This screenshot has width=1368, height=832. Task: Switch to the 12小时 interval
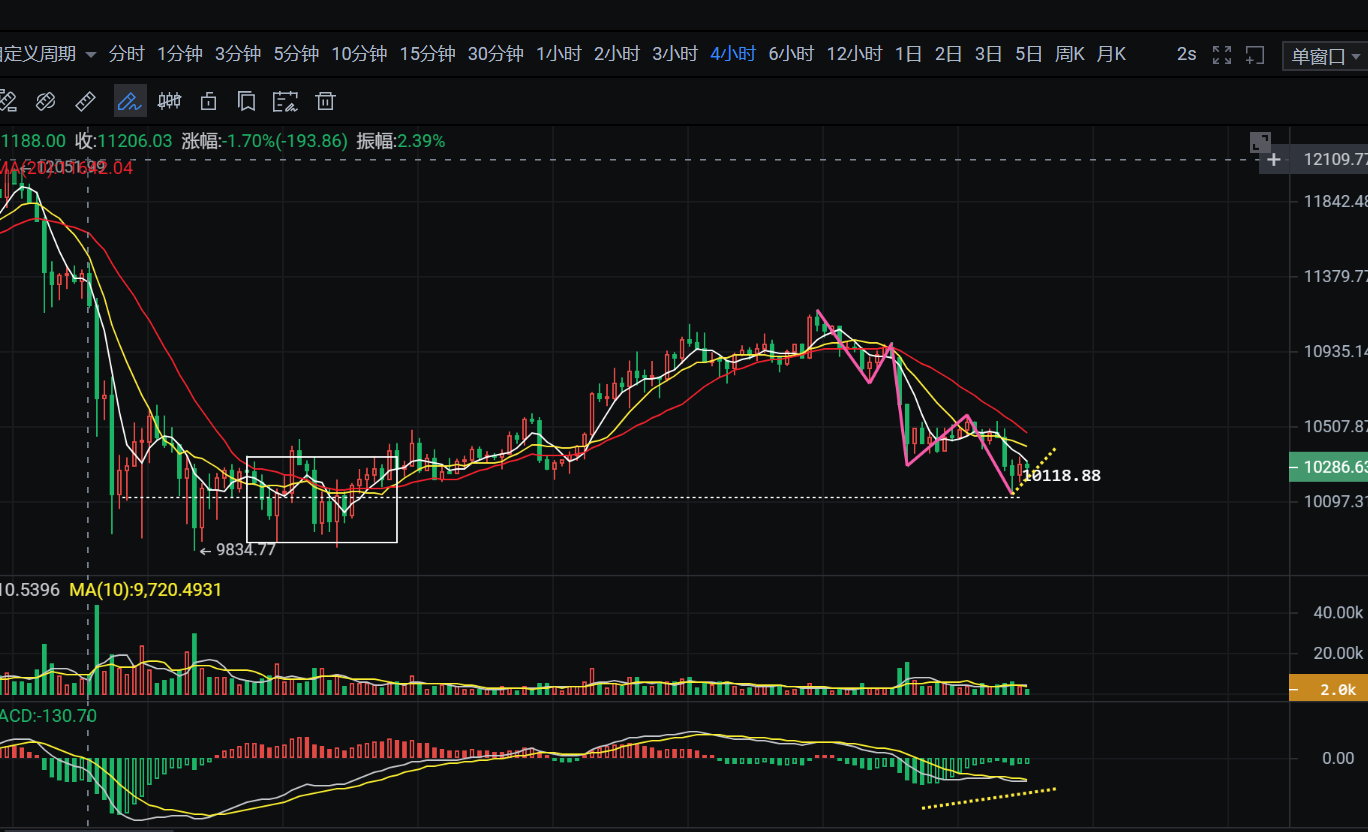coord(854,54)
